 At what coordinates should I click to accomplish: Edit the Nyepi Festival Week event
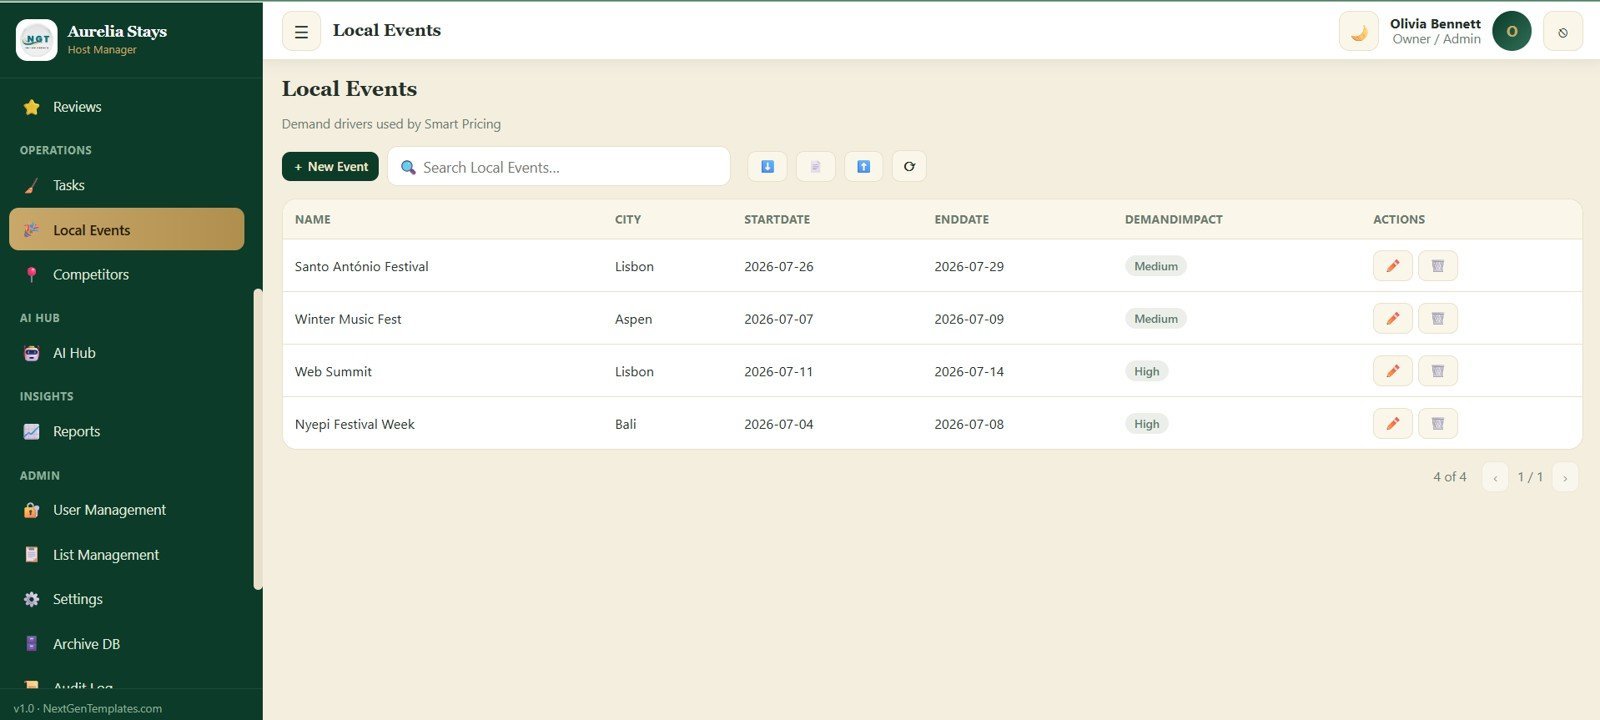pos(1392,423)
